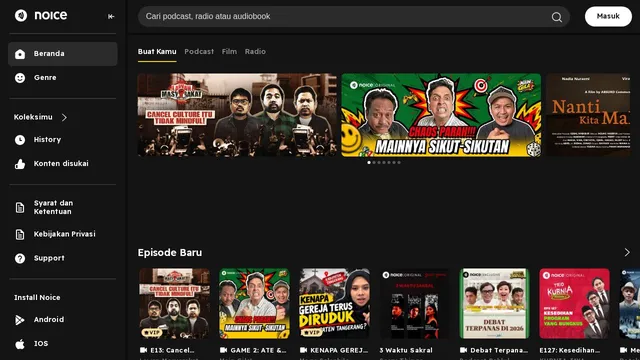
Task: Open the Debat Terpanas di 2026 thumbnail
Action: click(x=494, y=303)
